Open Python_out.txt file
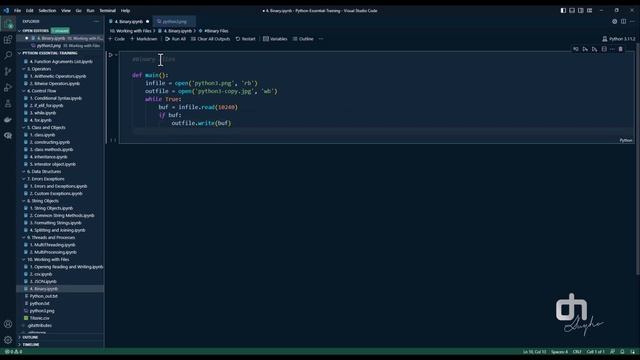 (x=60, y=296)
